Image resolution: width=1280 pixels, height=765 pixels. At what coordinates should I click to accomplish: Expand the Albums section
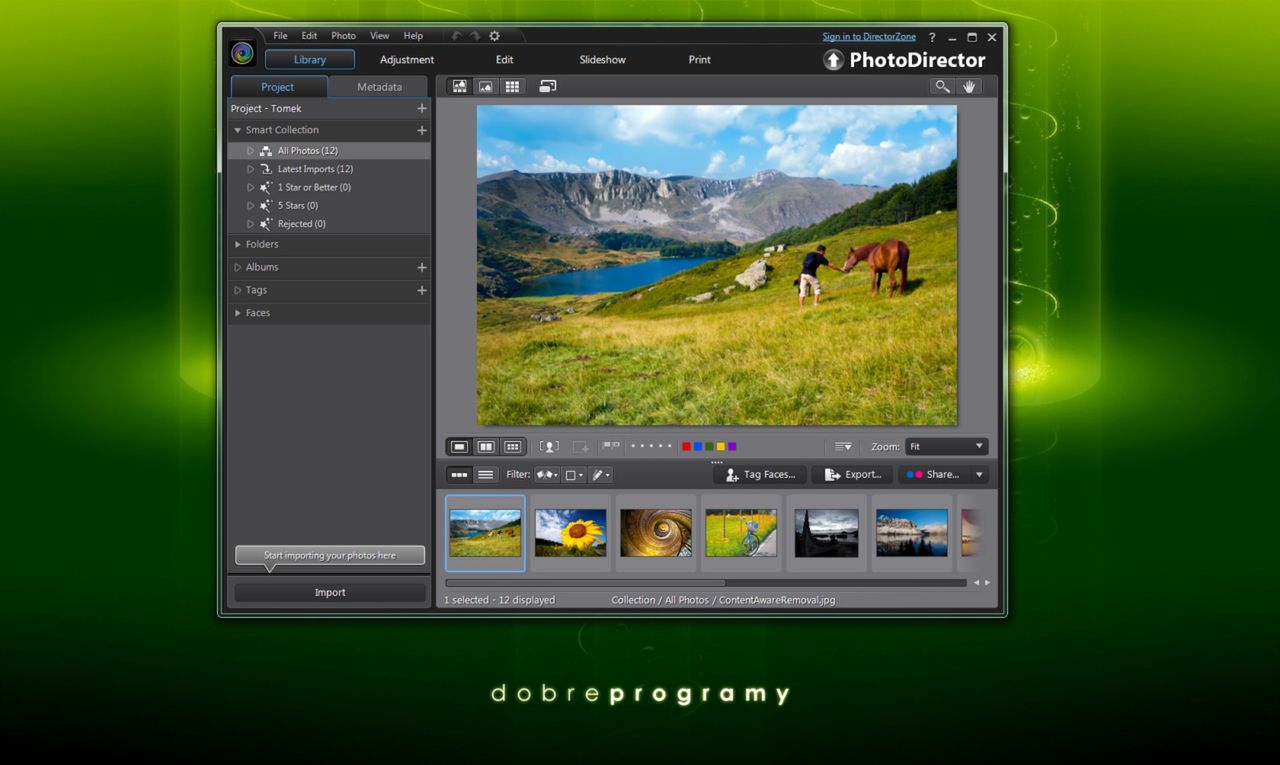[238, 267]
